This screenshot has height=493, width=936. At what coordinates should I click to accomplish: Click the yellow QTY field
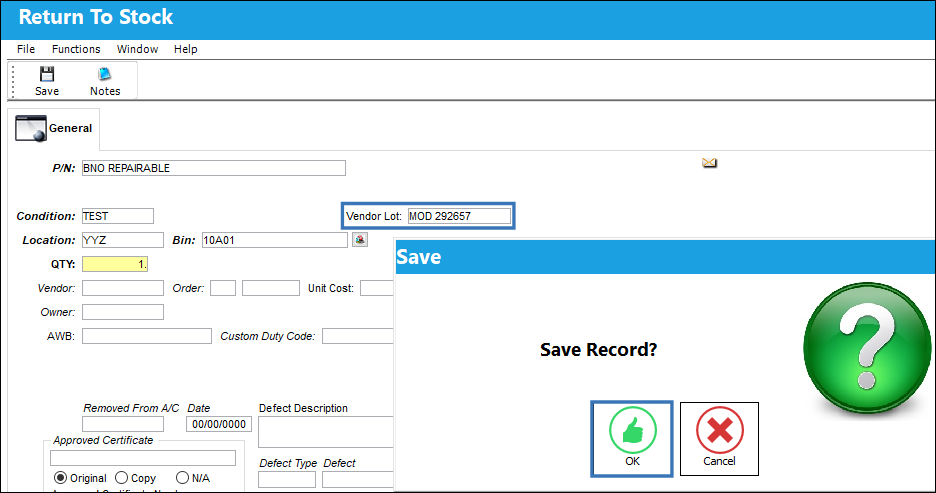(x=115, y=264)
